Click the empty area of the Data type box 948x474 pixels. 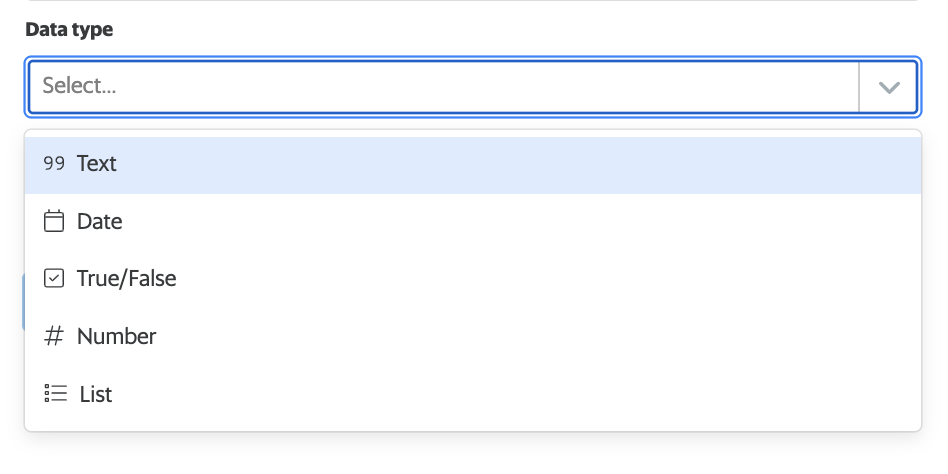tap(484, 86)
